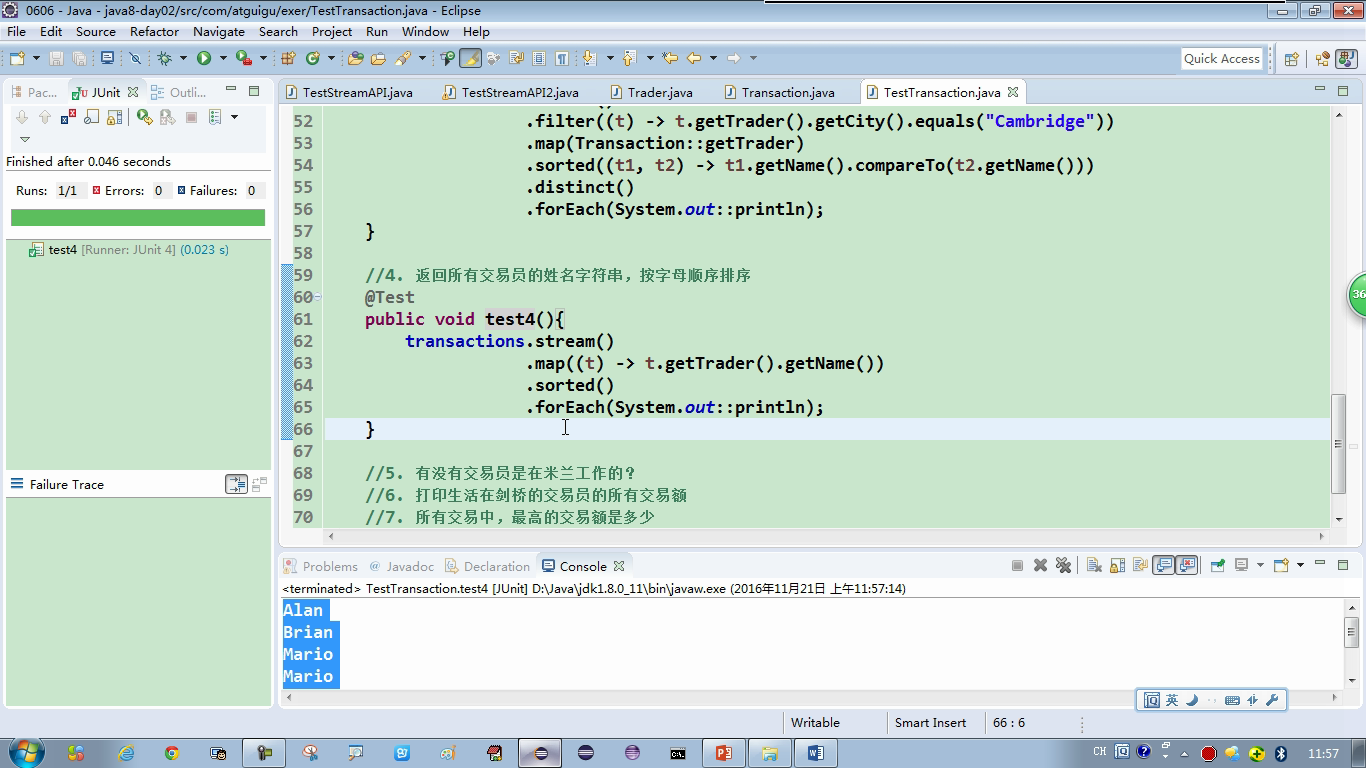Switch to Trader.java editor tab
The height and width of the screenshot is (768, 1366).
pyautogui.click(x=650, y=92)
